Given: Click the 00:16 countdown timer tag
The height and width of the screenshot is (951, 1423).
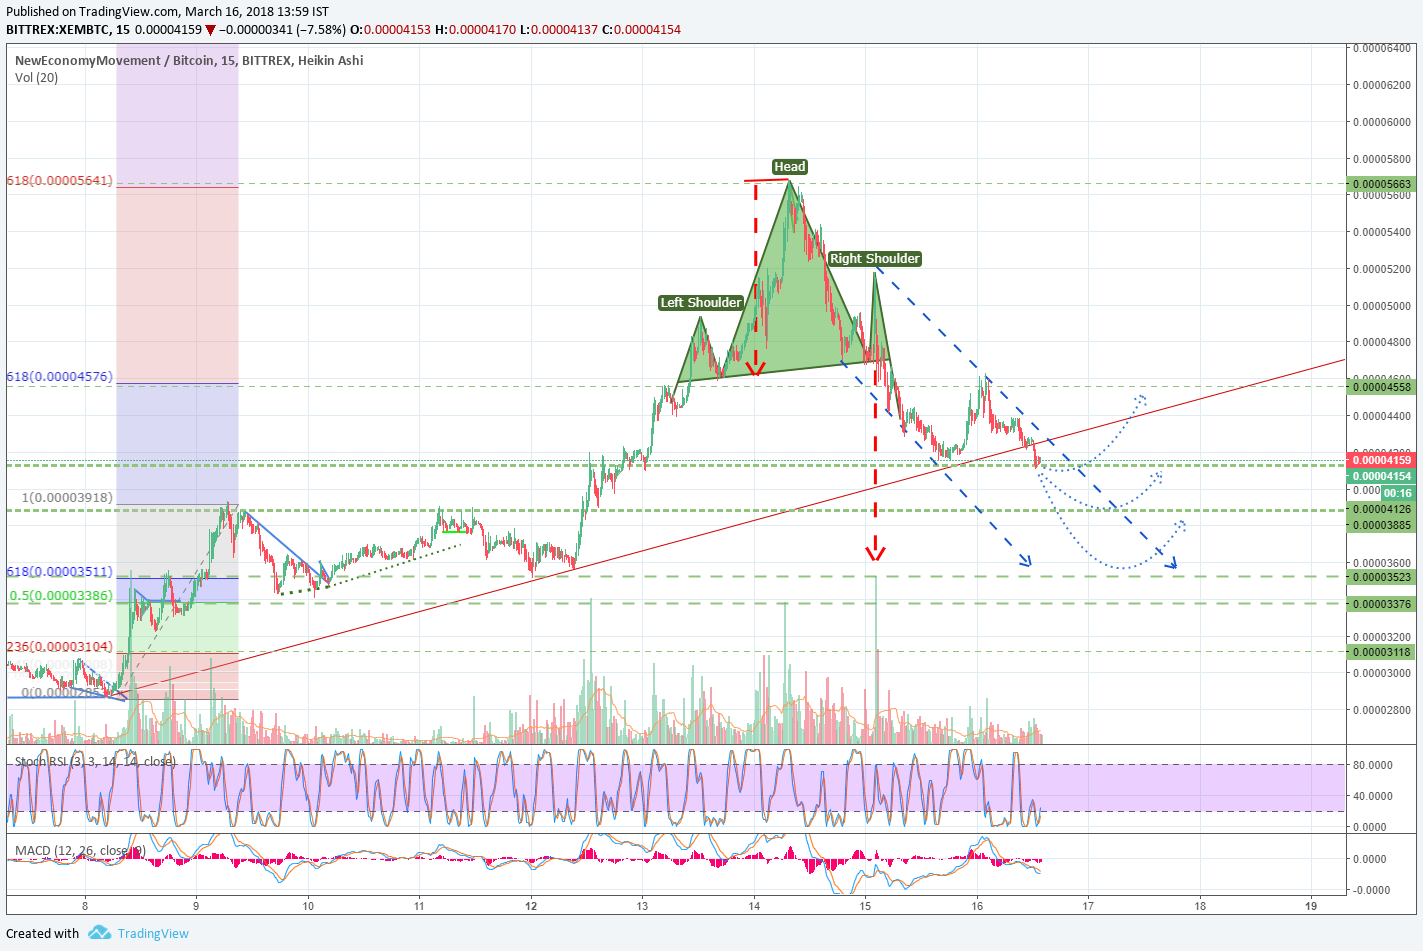Looking at the screenshot, I should tap(1398, 493).
